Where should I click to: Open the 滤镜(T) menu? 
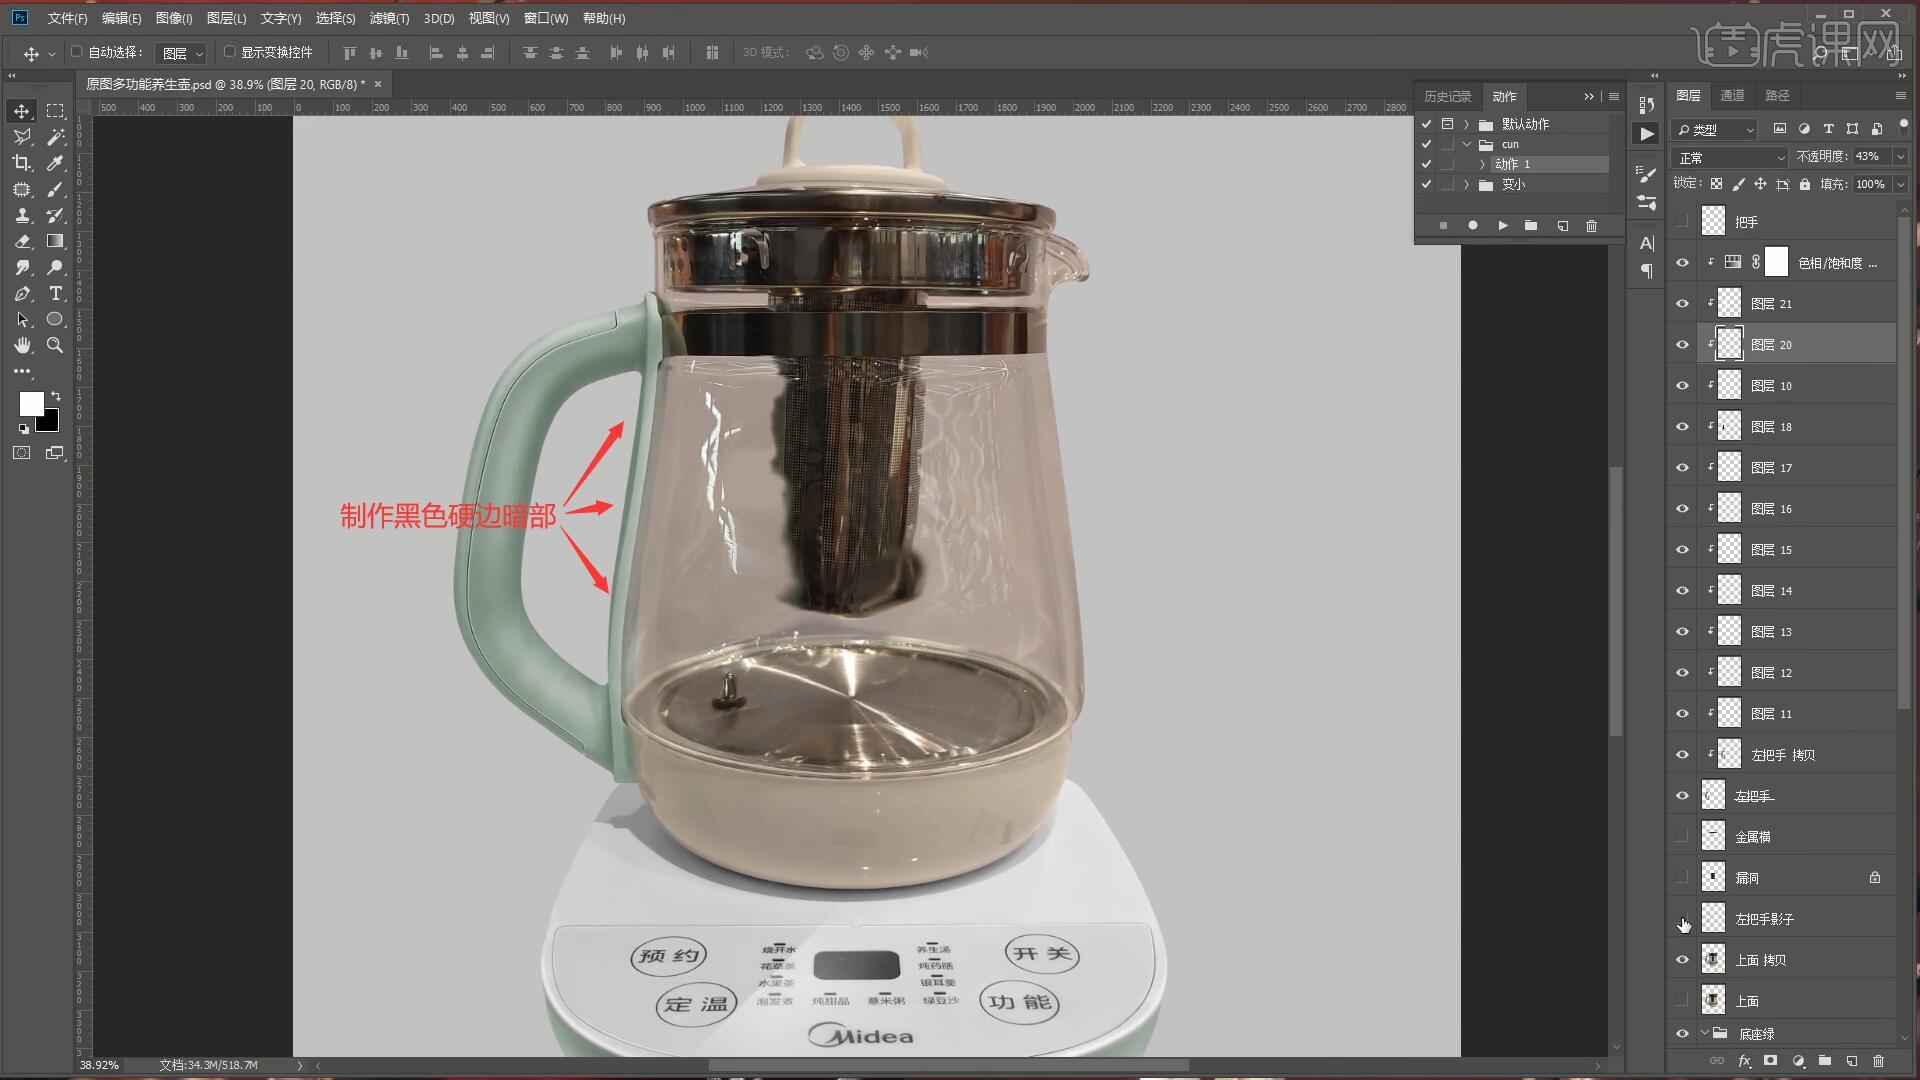coord(389,18)
